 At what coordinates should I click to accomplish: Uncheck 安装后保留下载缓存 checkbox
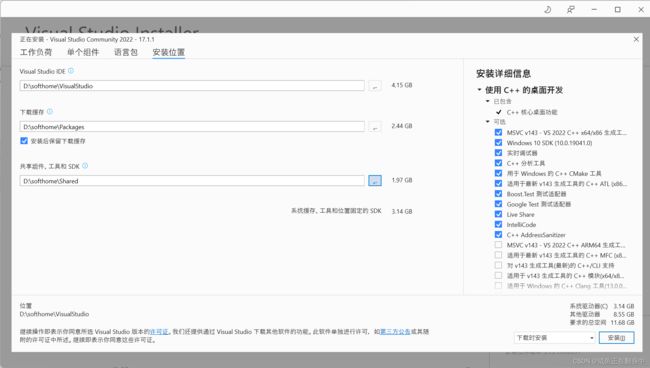tap(24, 141)
